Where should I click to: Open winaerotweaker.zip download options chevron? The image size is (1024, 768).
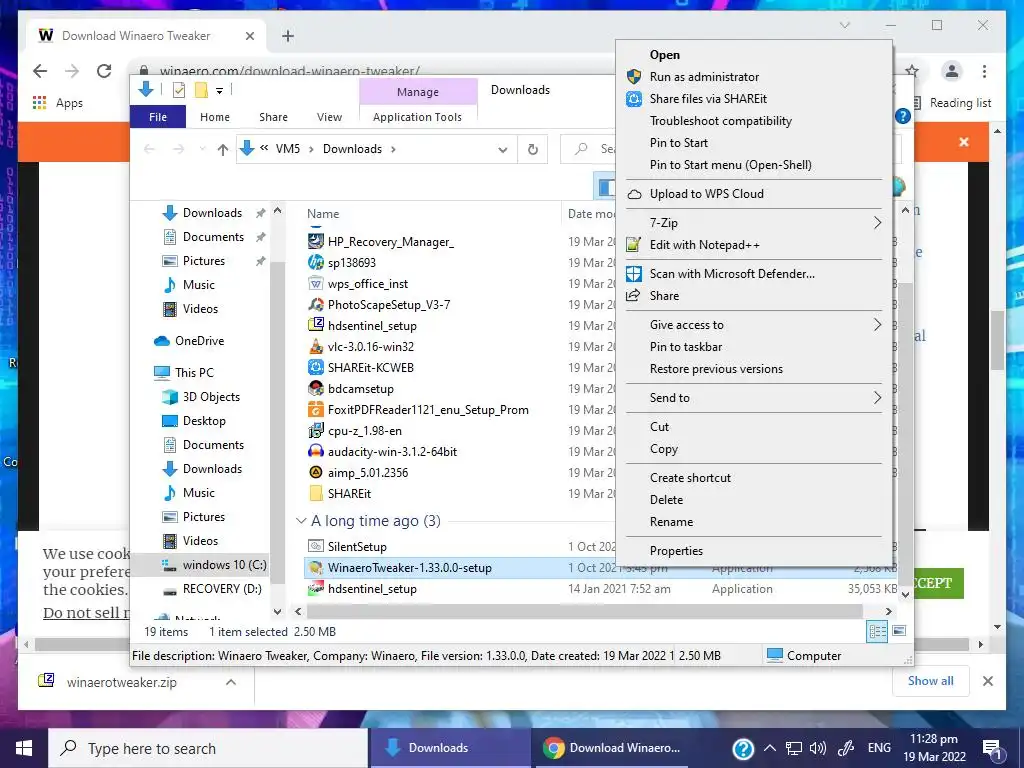231,682
